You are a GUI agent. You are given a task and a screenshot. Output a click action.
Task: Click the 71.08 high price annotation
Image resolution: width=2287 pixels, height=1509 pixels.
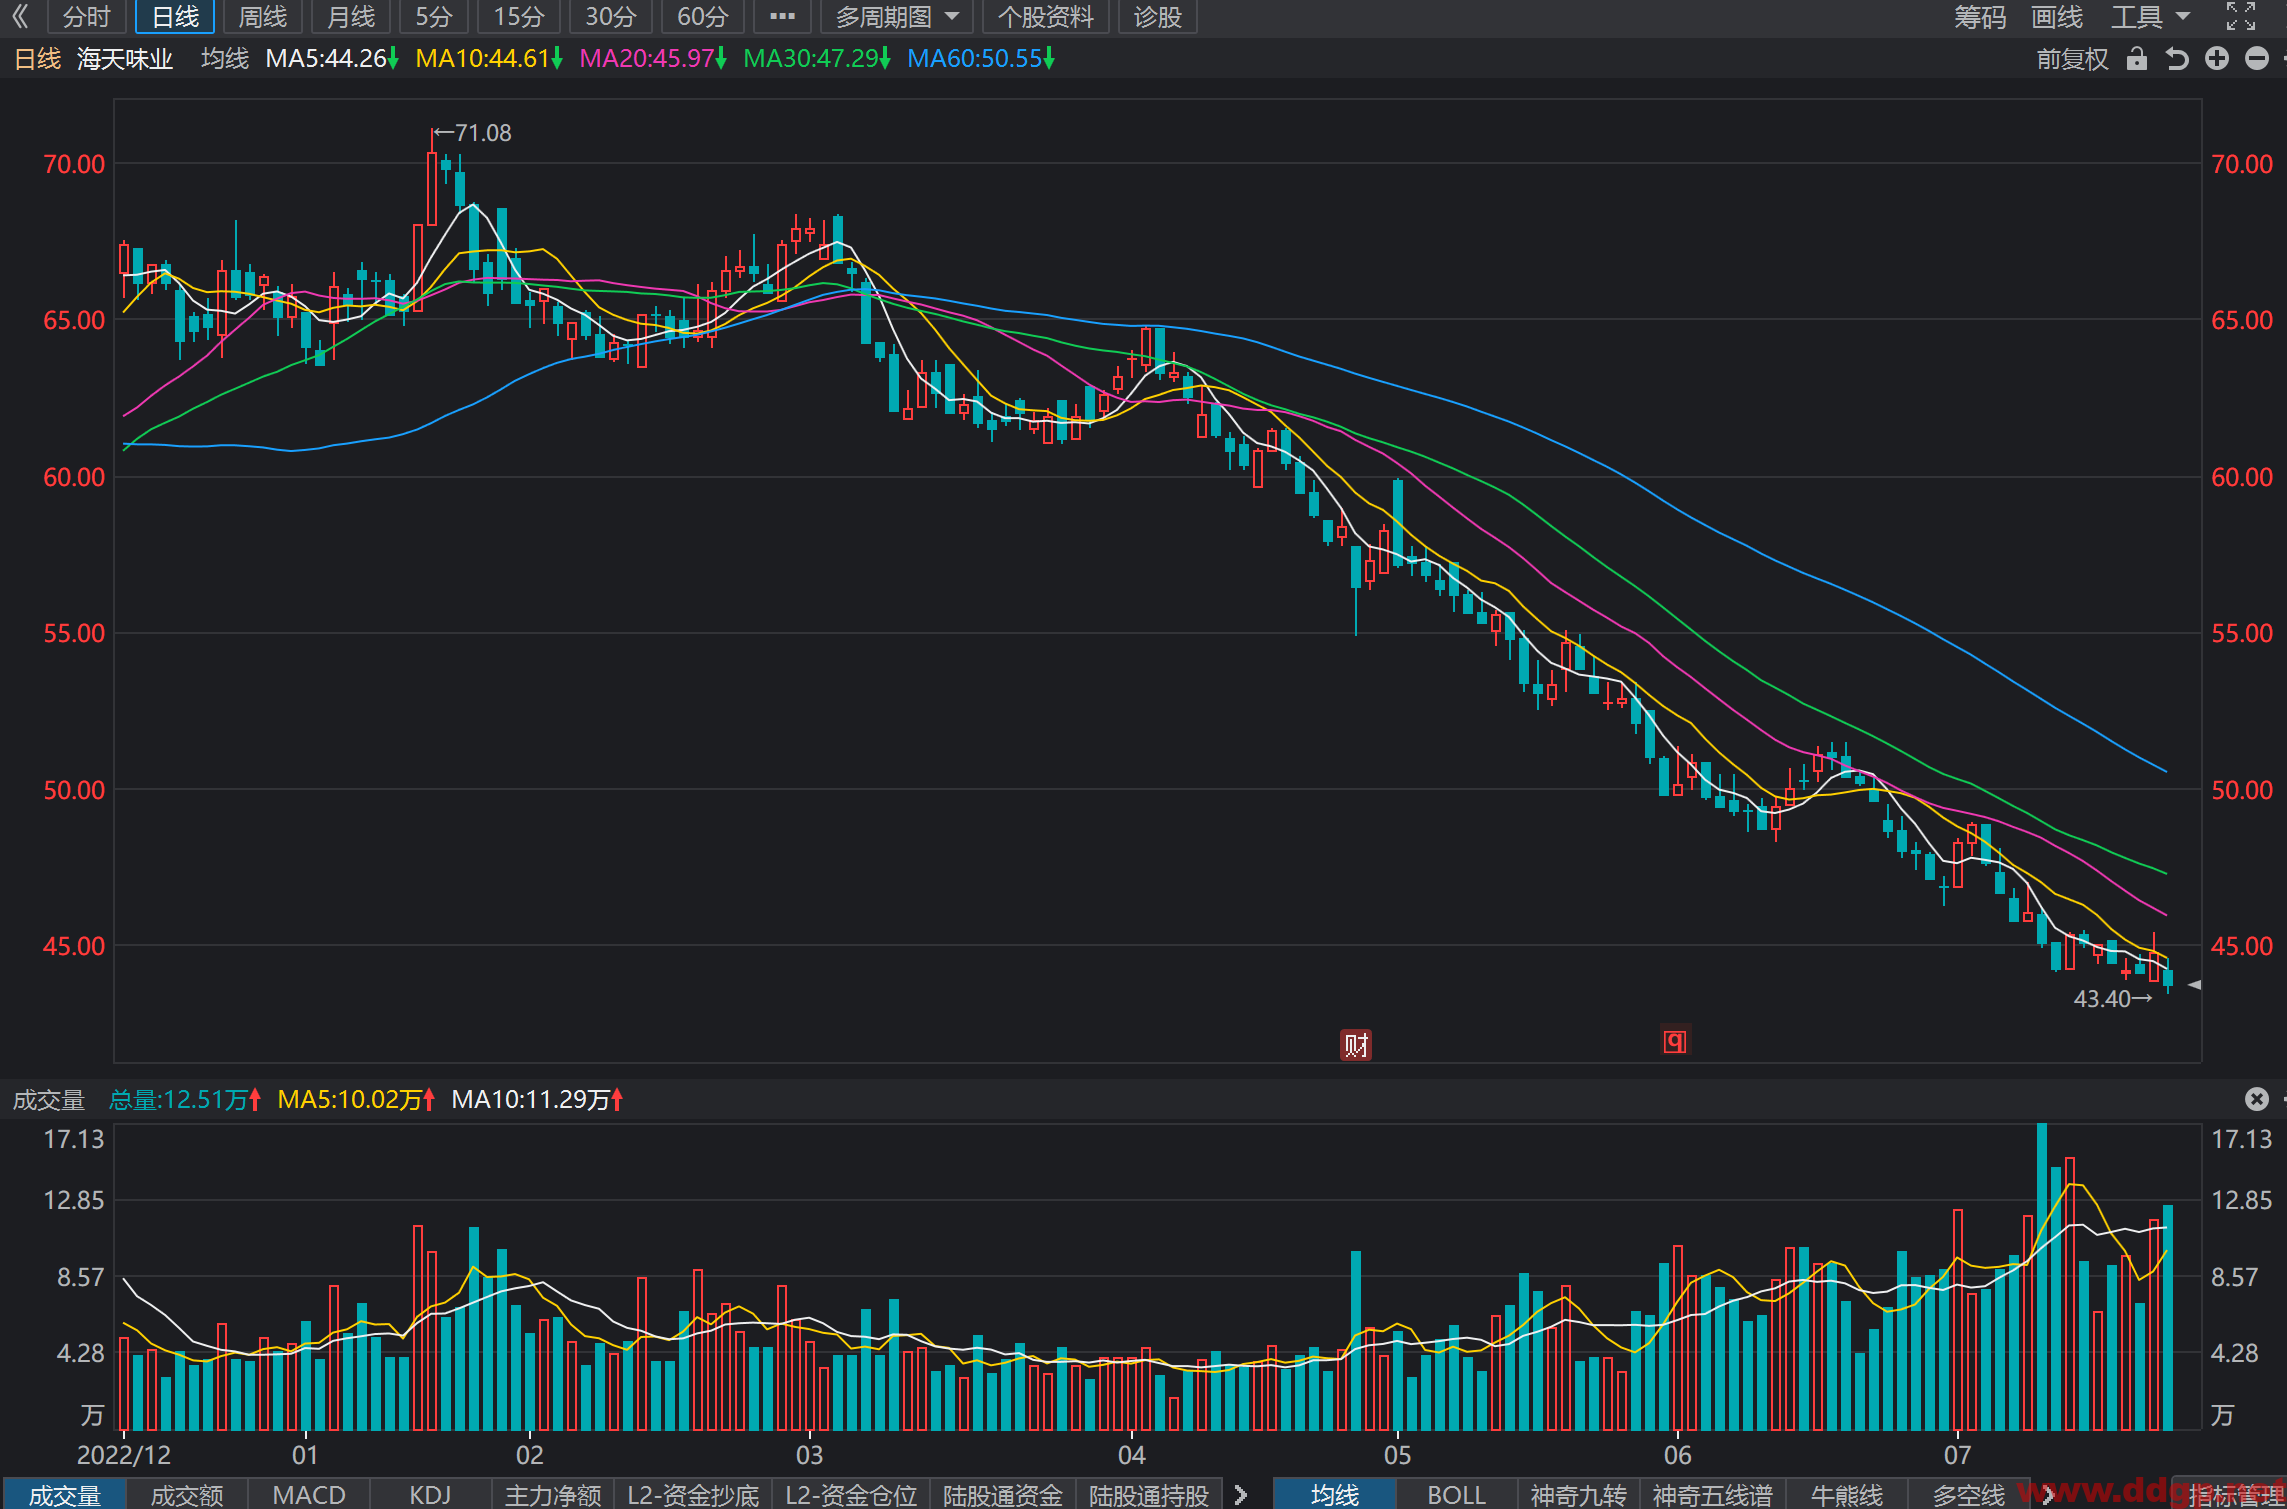(x=473, y=132)
